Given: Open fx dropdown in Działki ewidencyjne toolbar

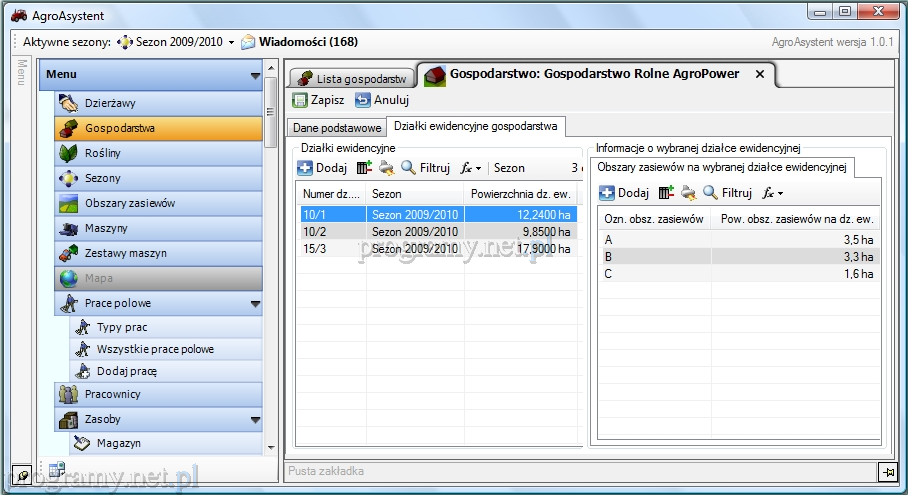Looking at the screenshot, I should [x=471, y=168].
